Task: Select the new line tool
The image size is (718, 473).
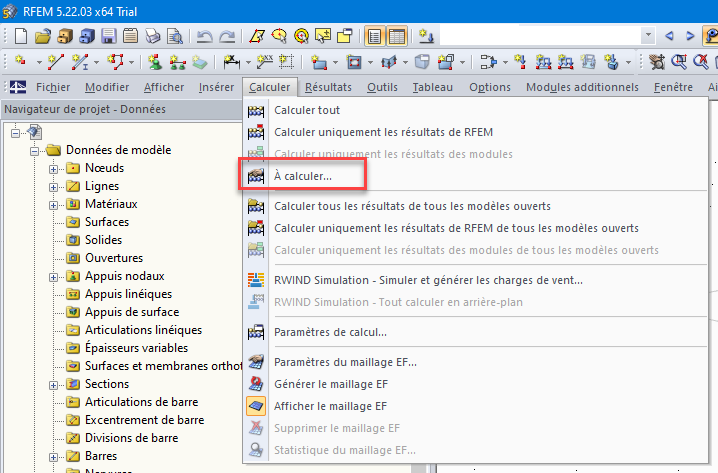Action: pos(55,61)
